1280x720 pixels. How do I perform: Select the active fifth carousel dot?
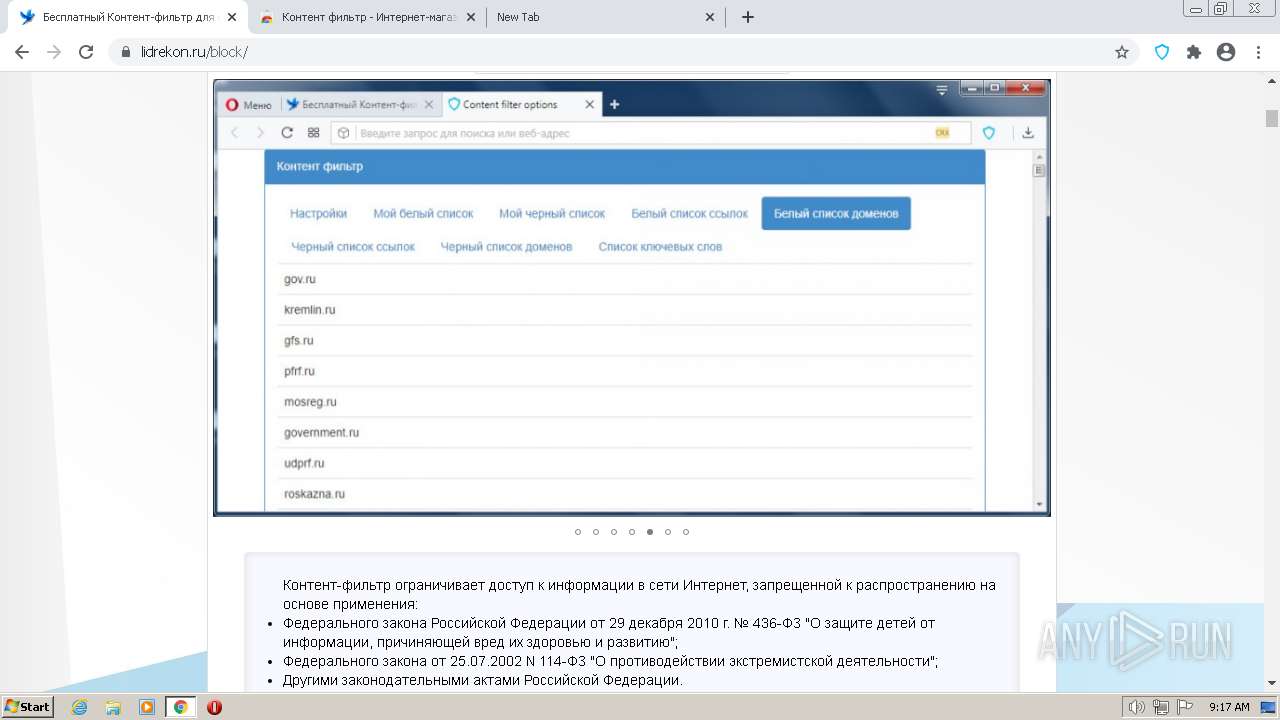[x=650, y=532]
